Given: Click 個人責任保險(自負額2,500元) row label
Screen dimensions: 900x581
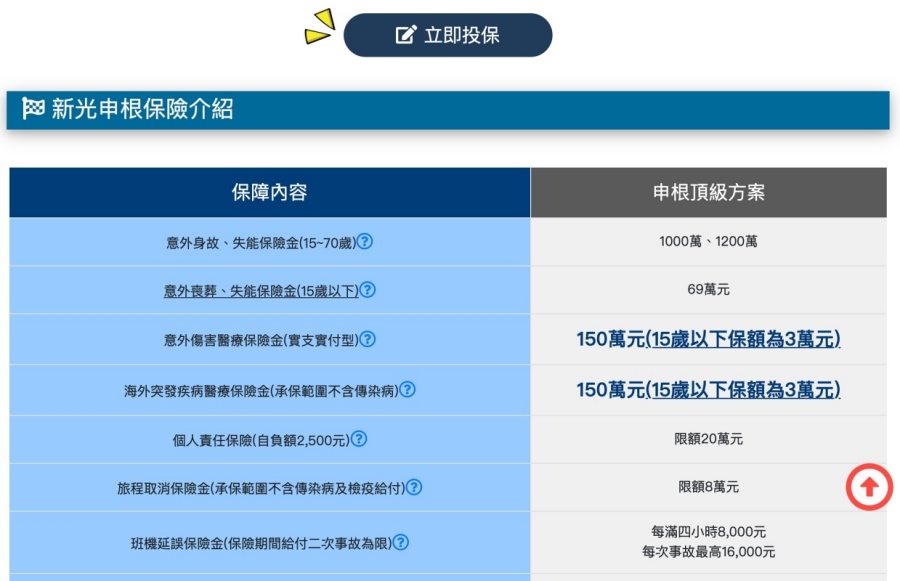Looking at the screenshot, I should pyautogui.click(x=261, y=440).
